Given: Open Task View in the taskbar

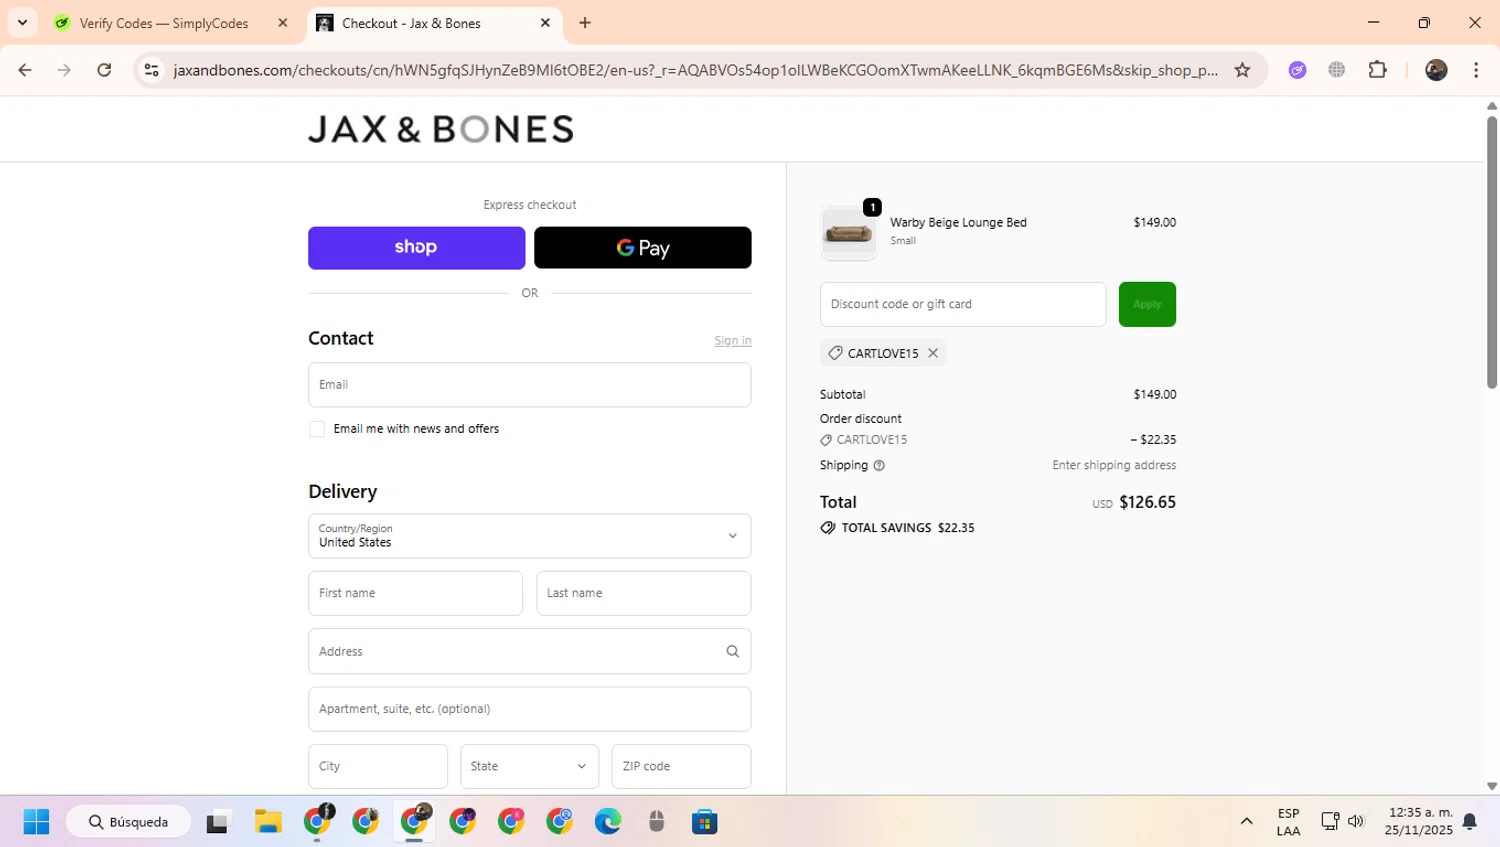Looking at the screenshot, I should pos(217,822).
